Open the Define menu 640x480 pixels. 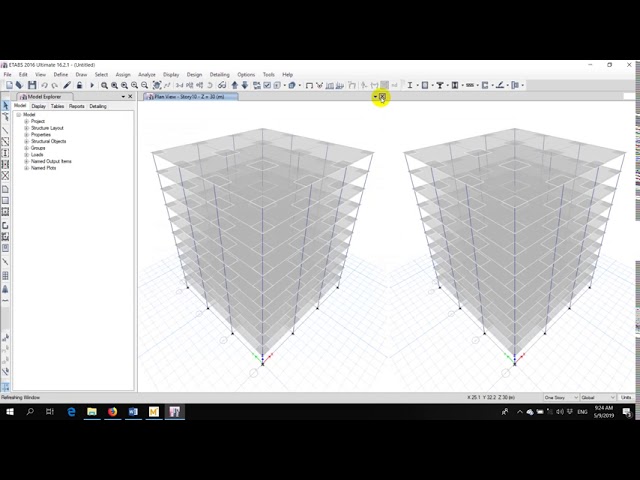[x=61, y=75]
